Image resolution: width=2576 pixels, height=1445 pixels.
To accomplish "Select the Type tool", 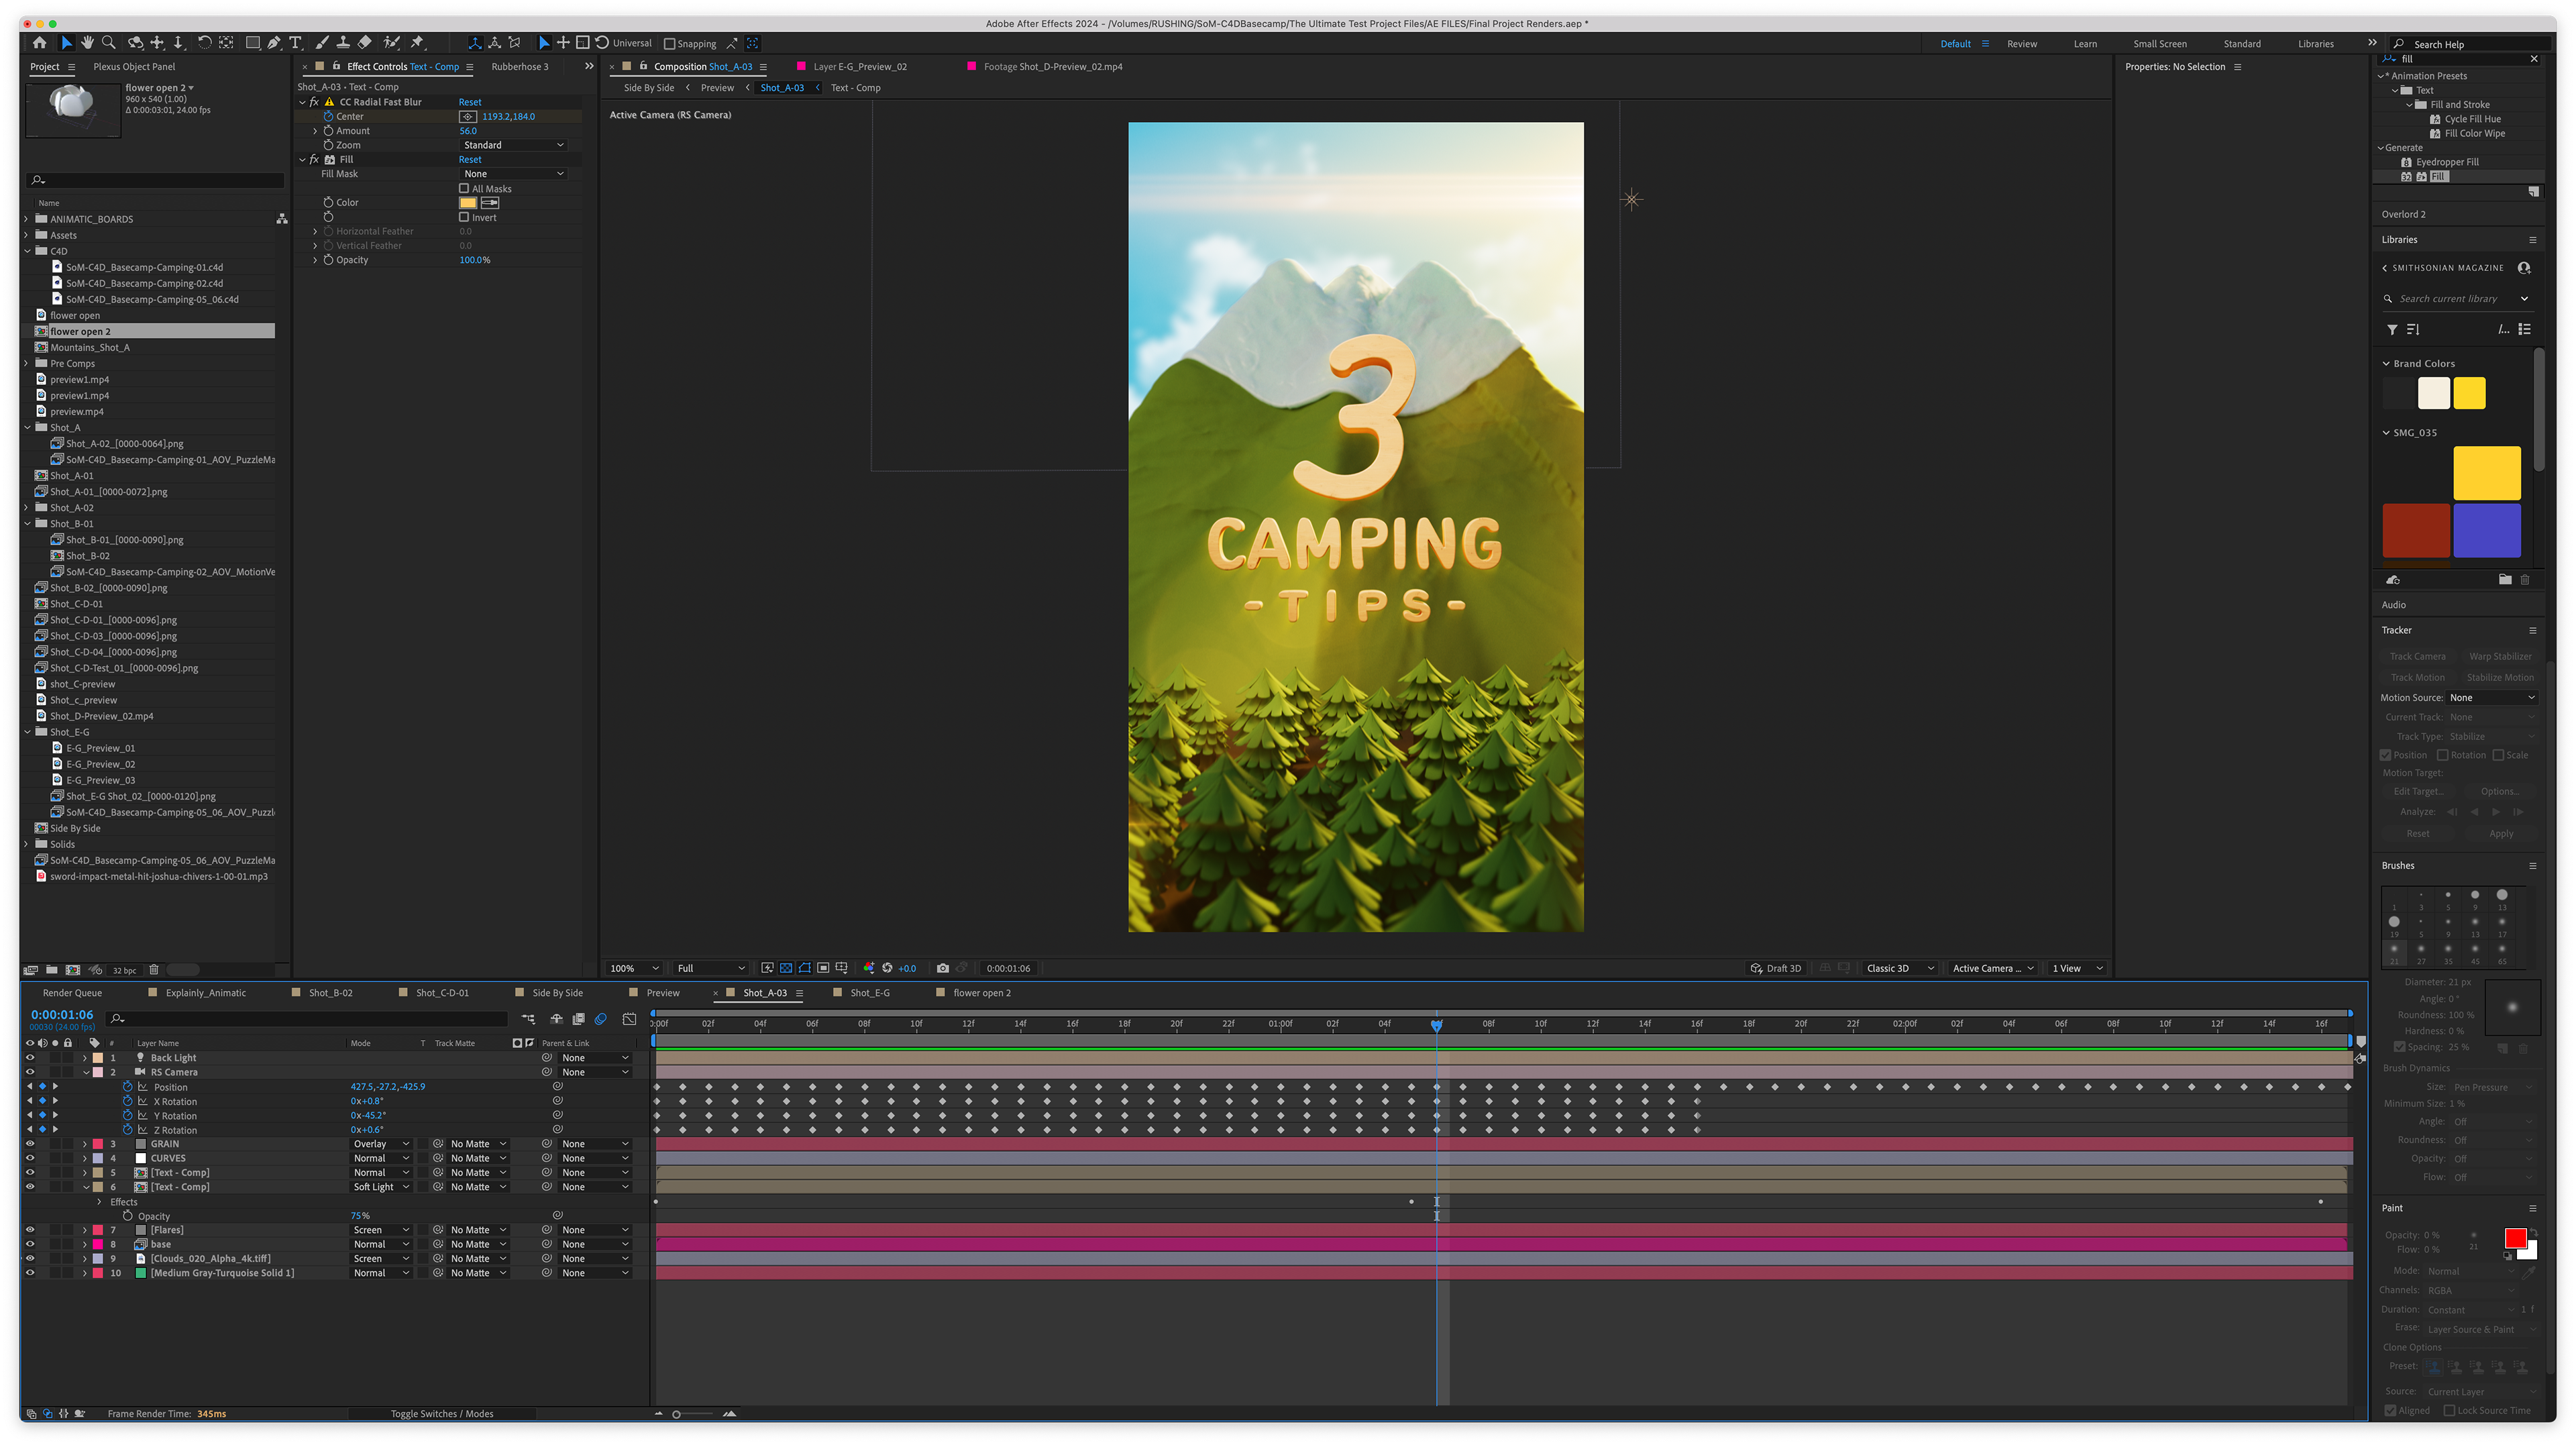I will point(296,43).
